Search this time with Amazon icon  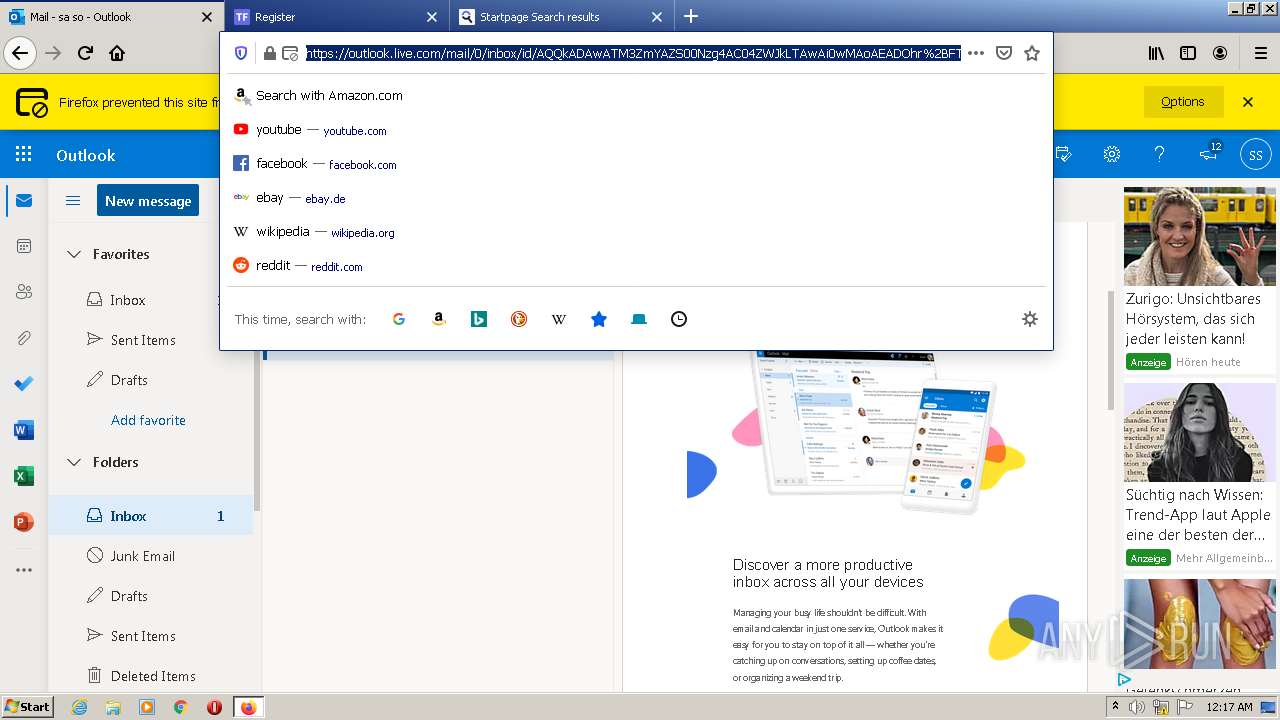tap(439, 319)
